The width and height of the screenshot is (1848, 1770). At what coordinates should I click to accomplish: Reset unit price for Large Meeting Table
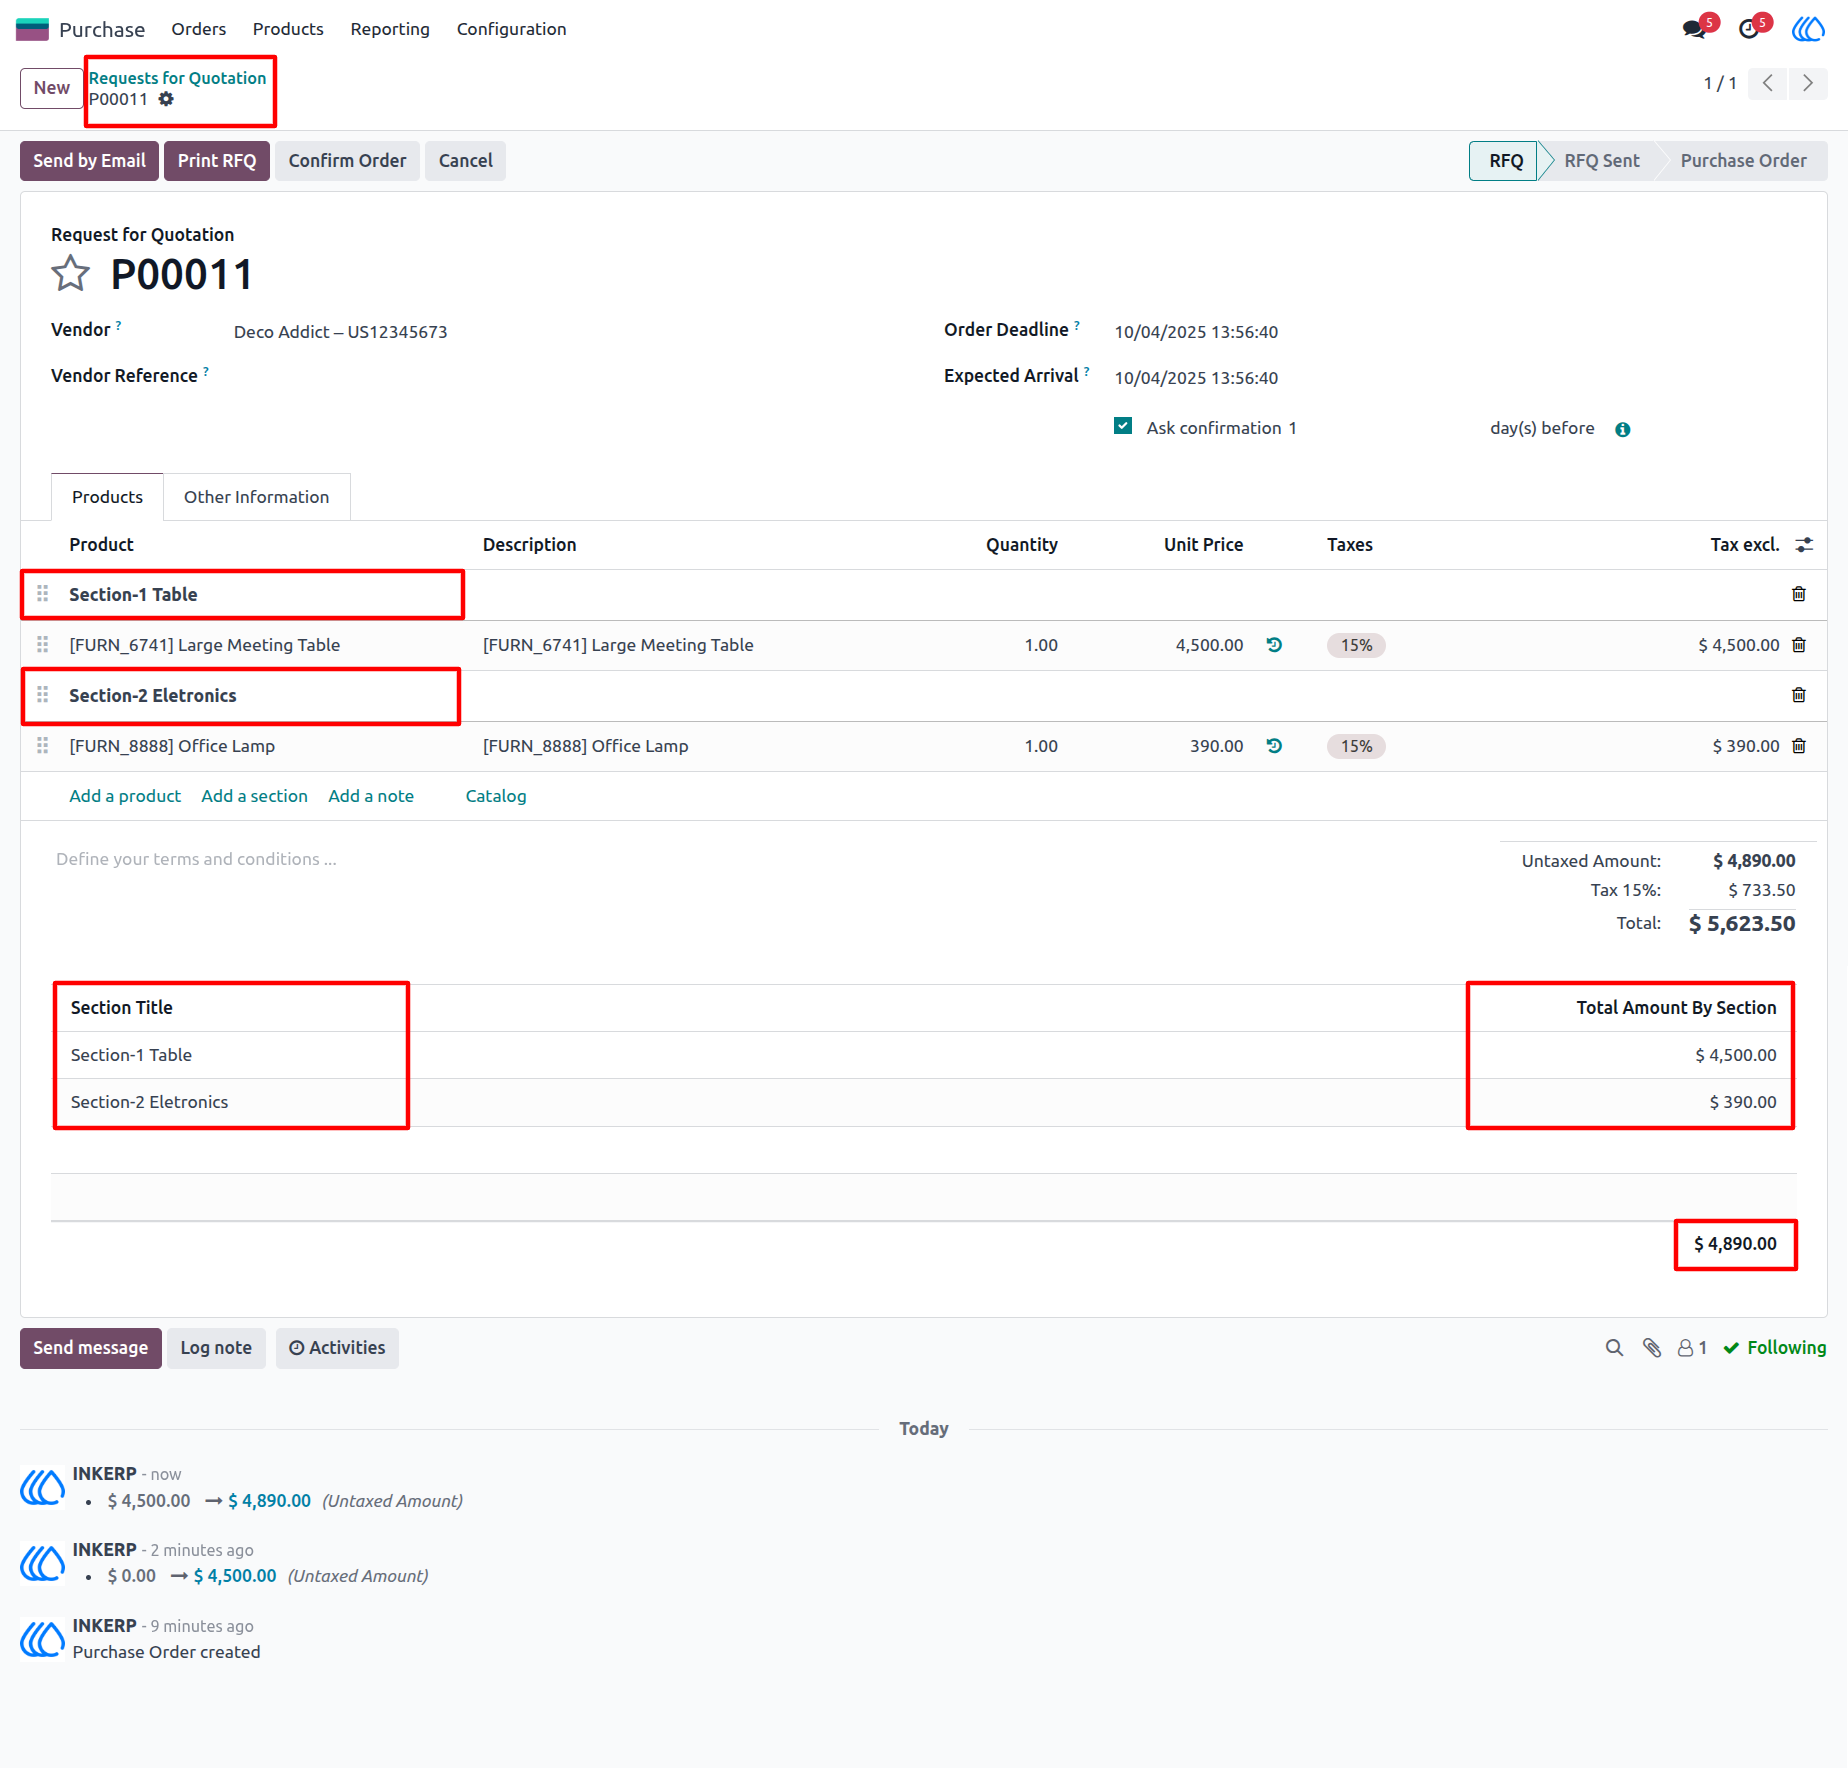point(1274,645)
